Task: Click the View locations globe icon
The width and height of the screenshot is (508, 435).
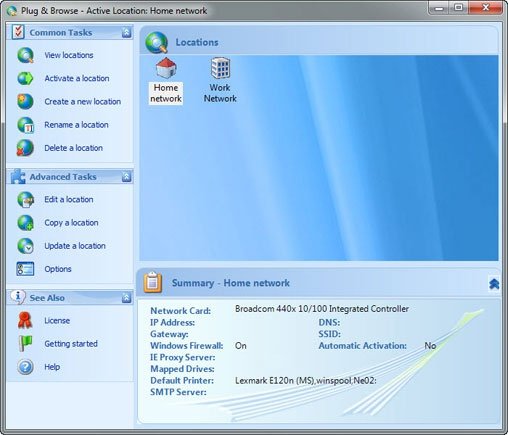Action: coord(25,55)
